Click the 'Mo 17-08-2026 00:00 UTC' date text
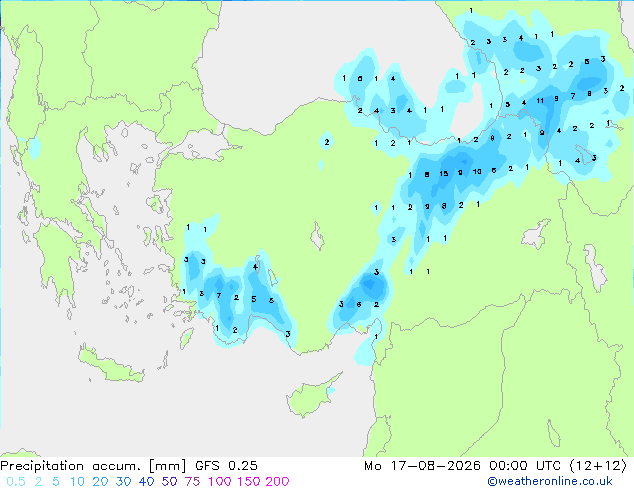This screenshot has height=490, width=634. (462, 466)
